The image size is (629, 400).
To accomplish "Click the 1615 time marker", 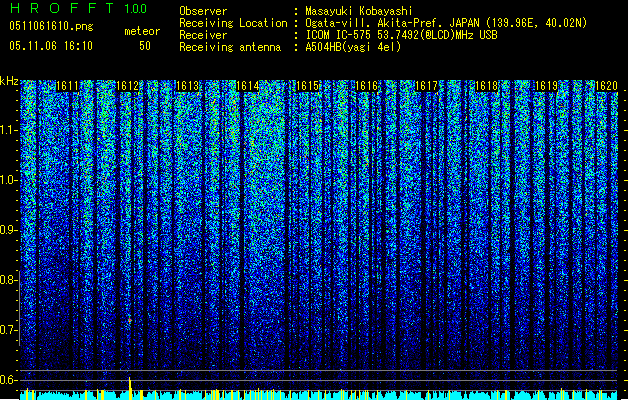I will pos(307,86).
